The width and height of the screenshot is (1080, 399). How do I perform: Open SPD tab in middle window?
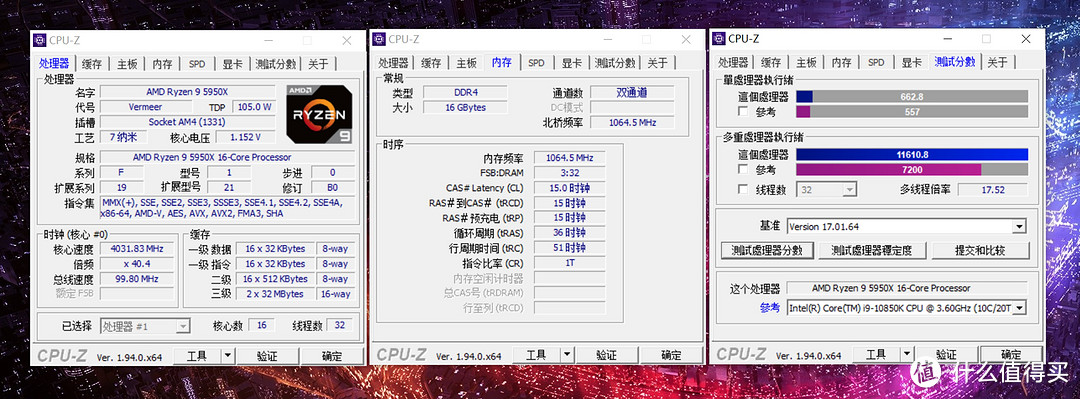(536, 63)
